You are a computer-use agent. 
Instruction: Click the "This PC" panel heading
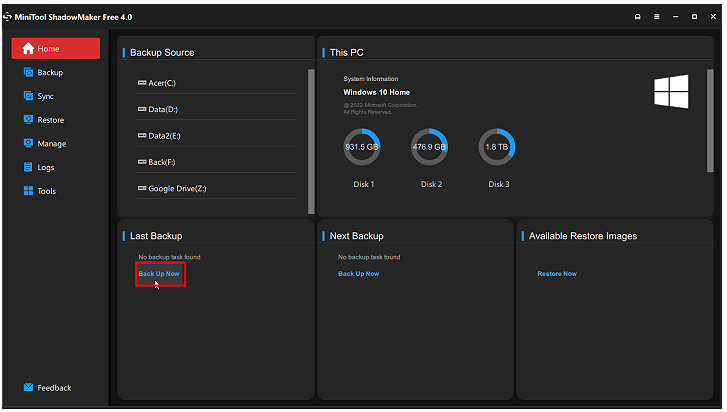[346, 52]
